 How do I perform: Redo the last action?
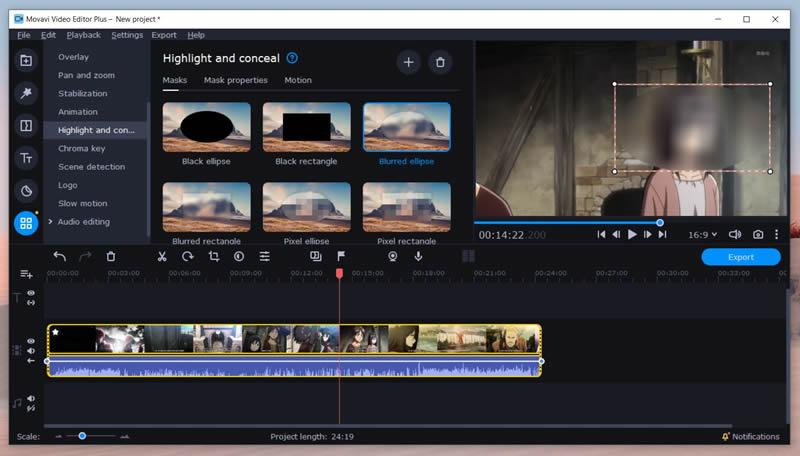tap(85, 257)
